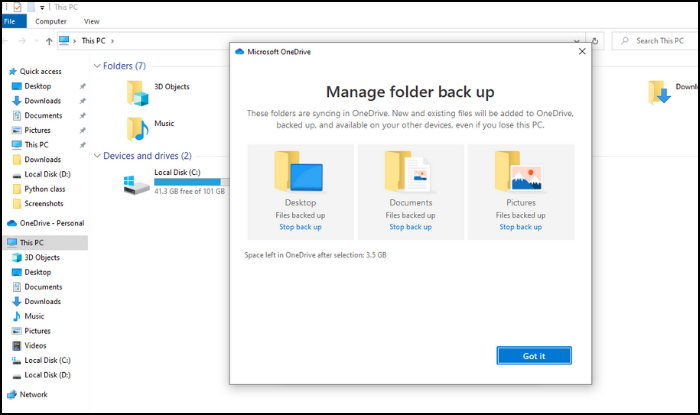Open the Computer ribbon tab

click(52, 20)
